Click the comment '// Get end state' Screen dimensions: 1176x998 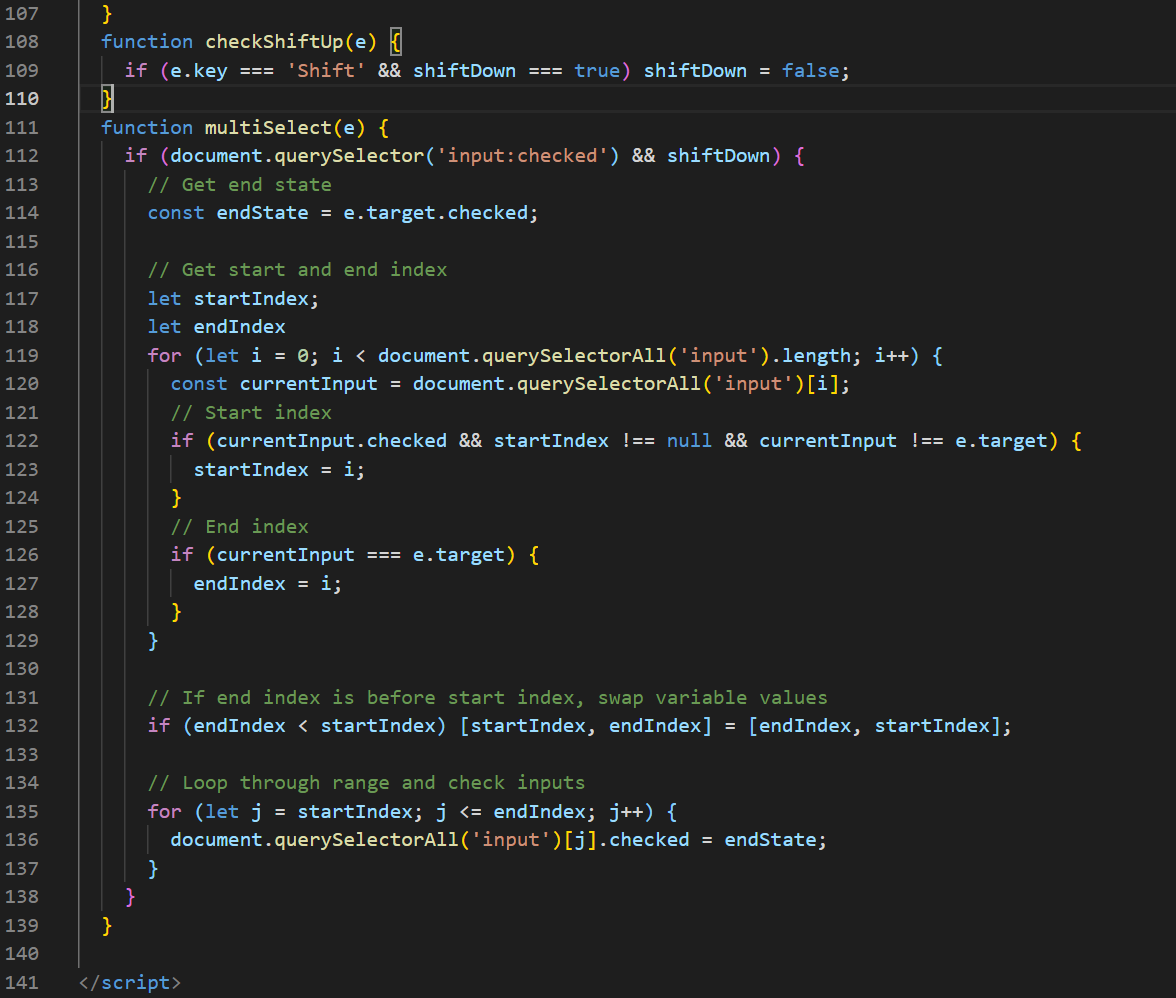point(240,184)
